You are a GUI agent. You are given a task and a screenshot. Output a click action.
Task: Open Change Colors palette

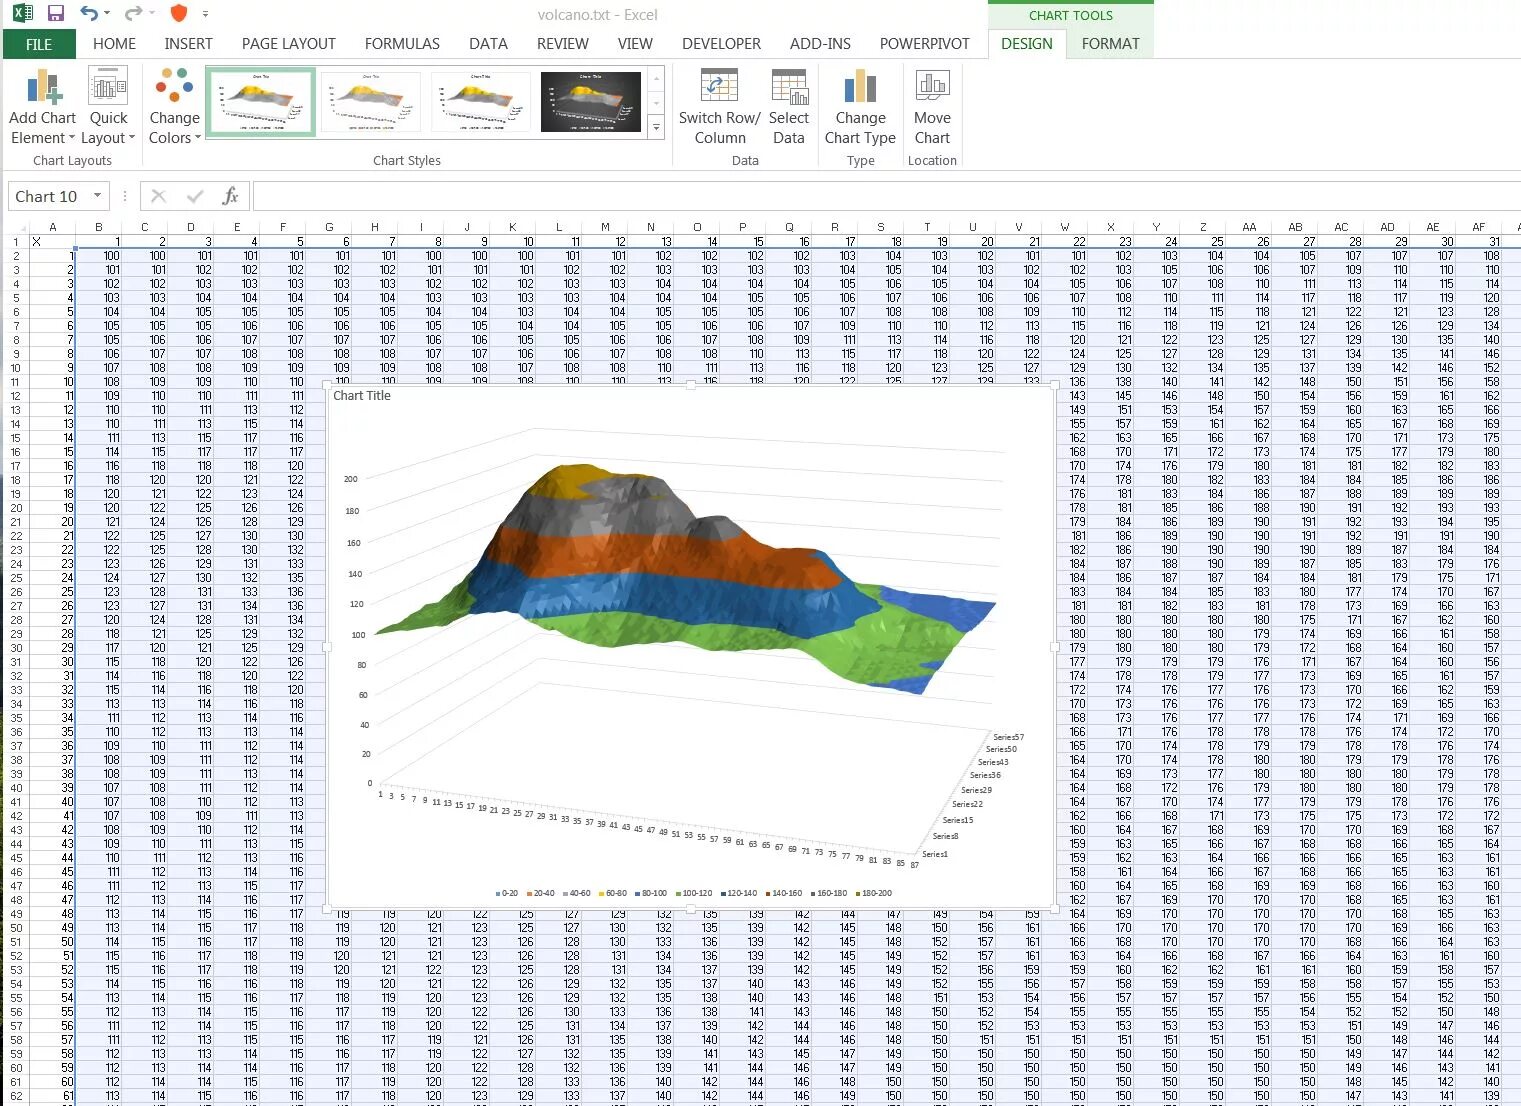click(175, 107)
